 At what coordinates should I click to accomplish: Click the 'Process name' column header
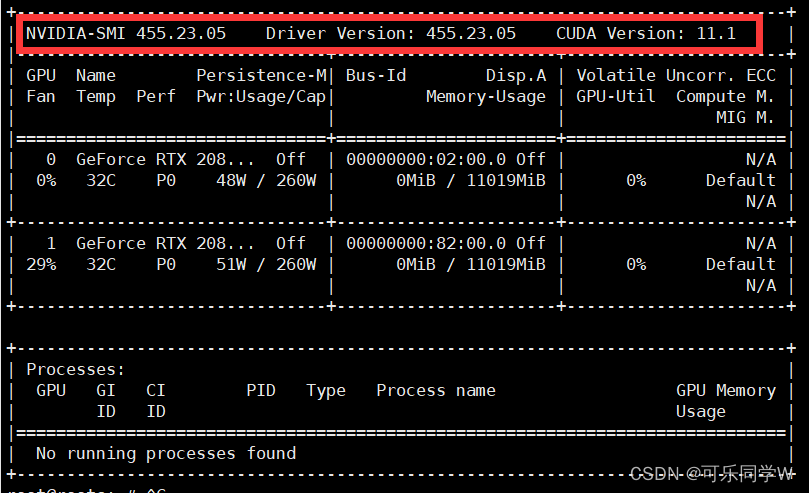tap(435, 391)
